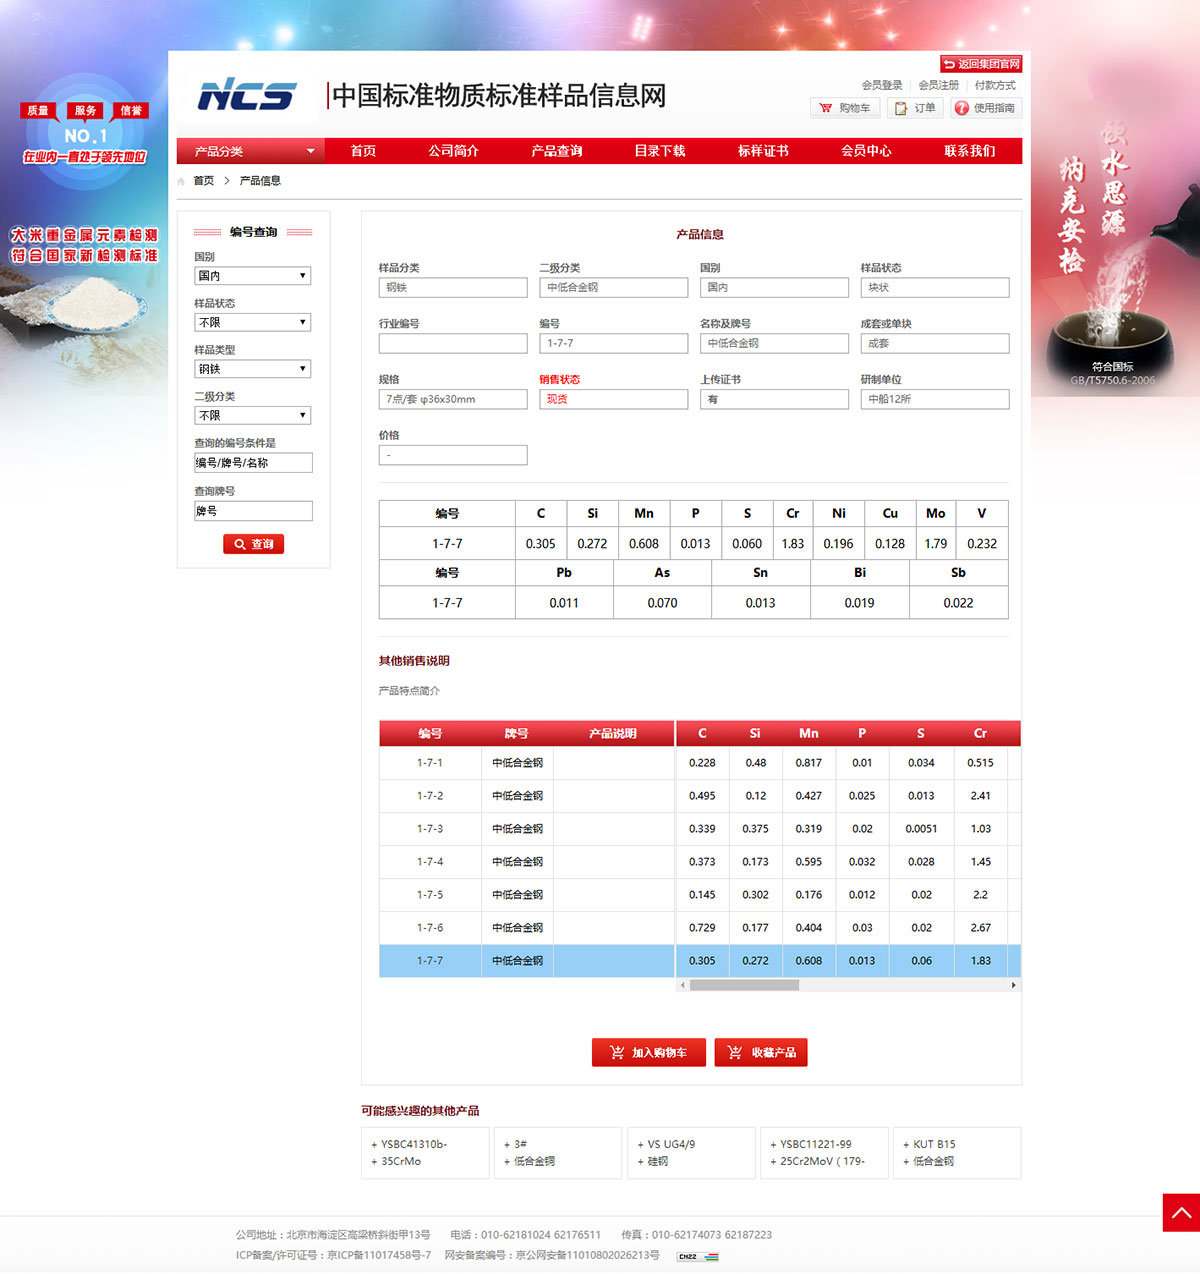Click the NCS logo

pos(246,95)
